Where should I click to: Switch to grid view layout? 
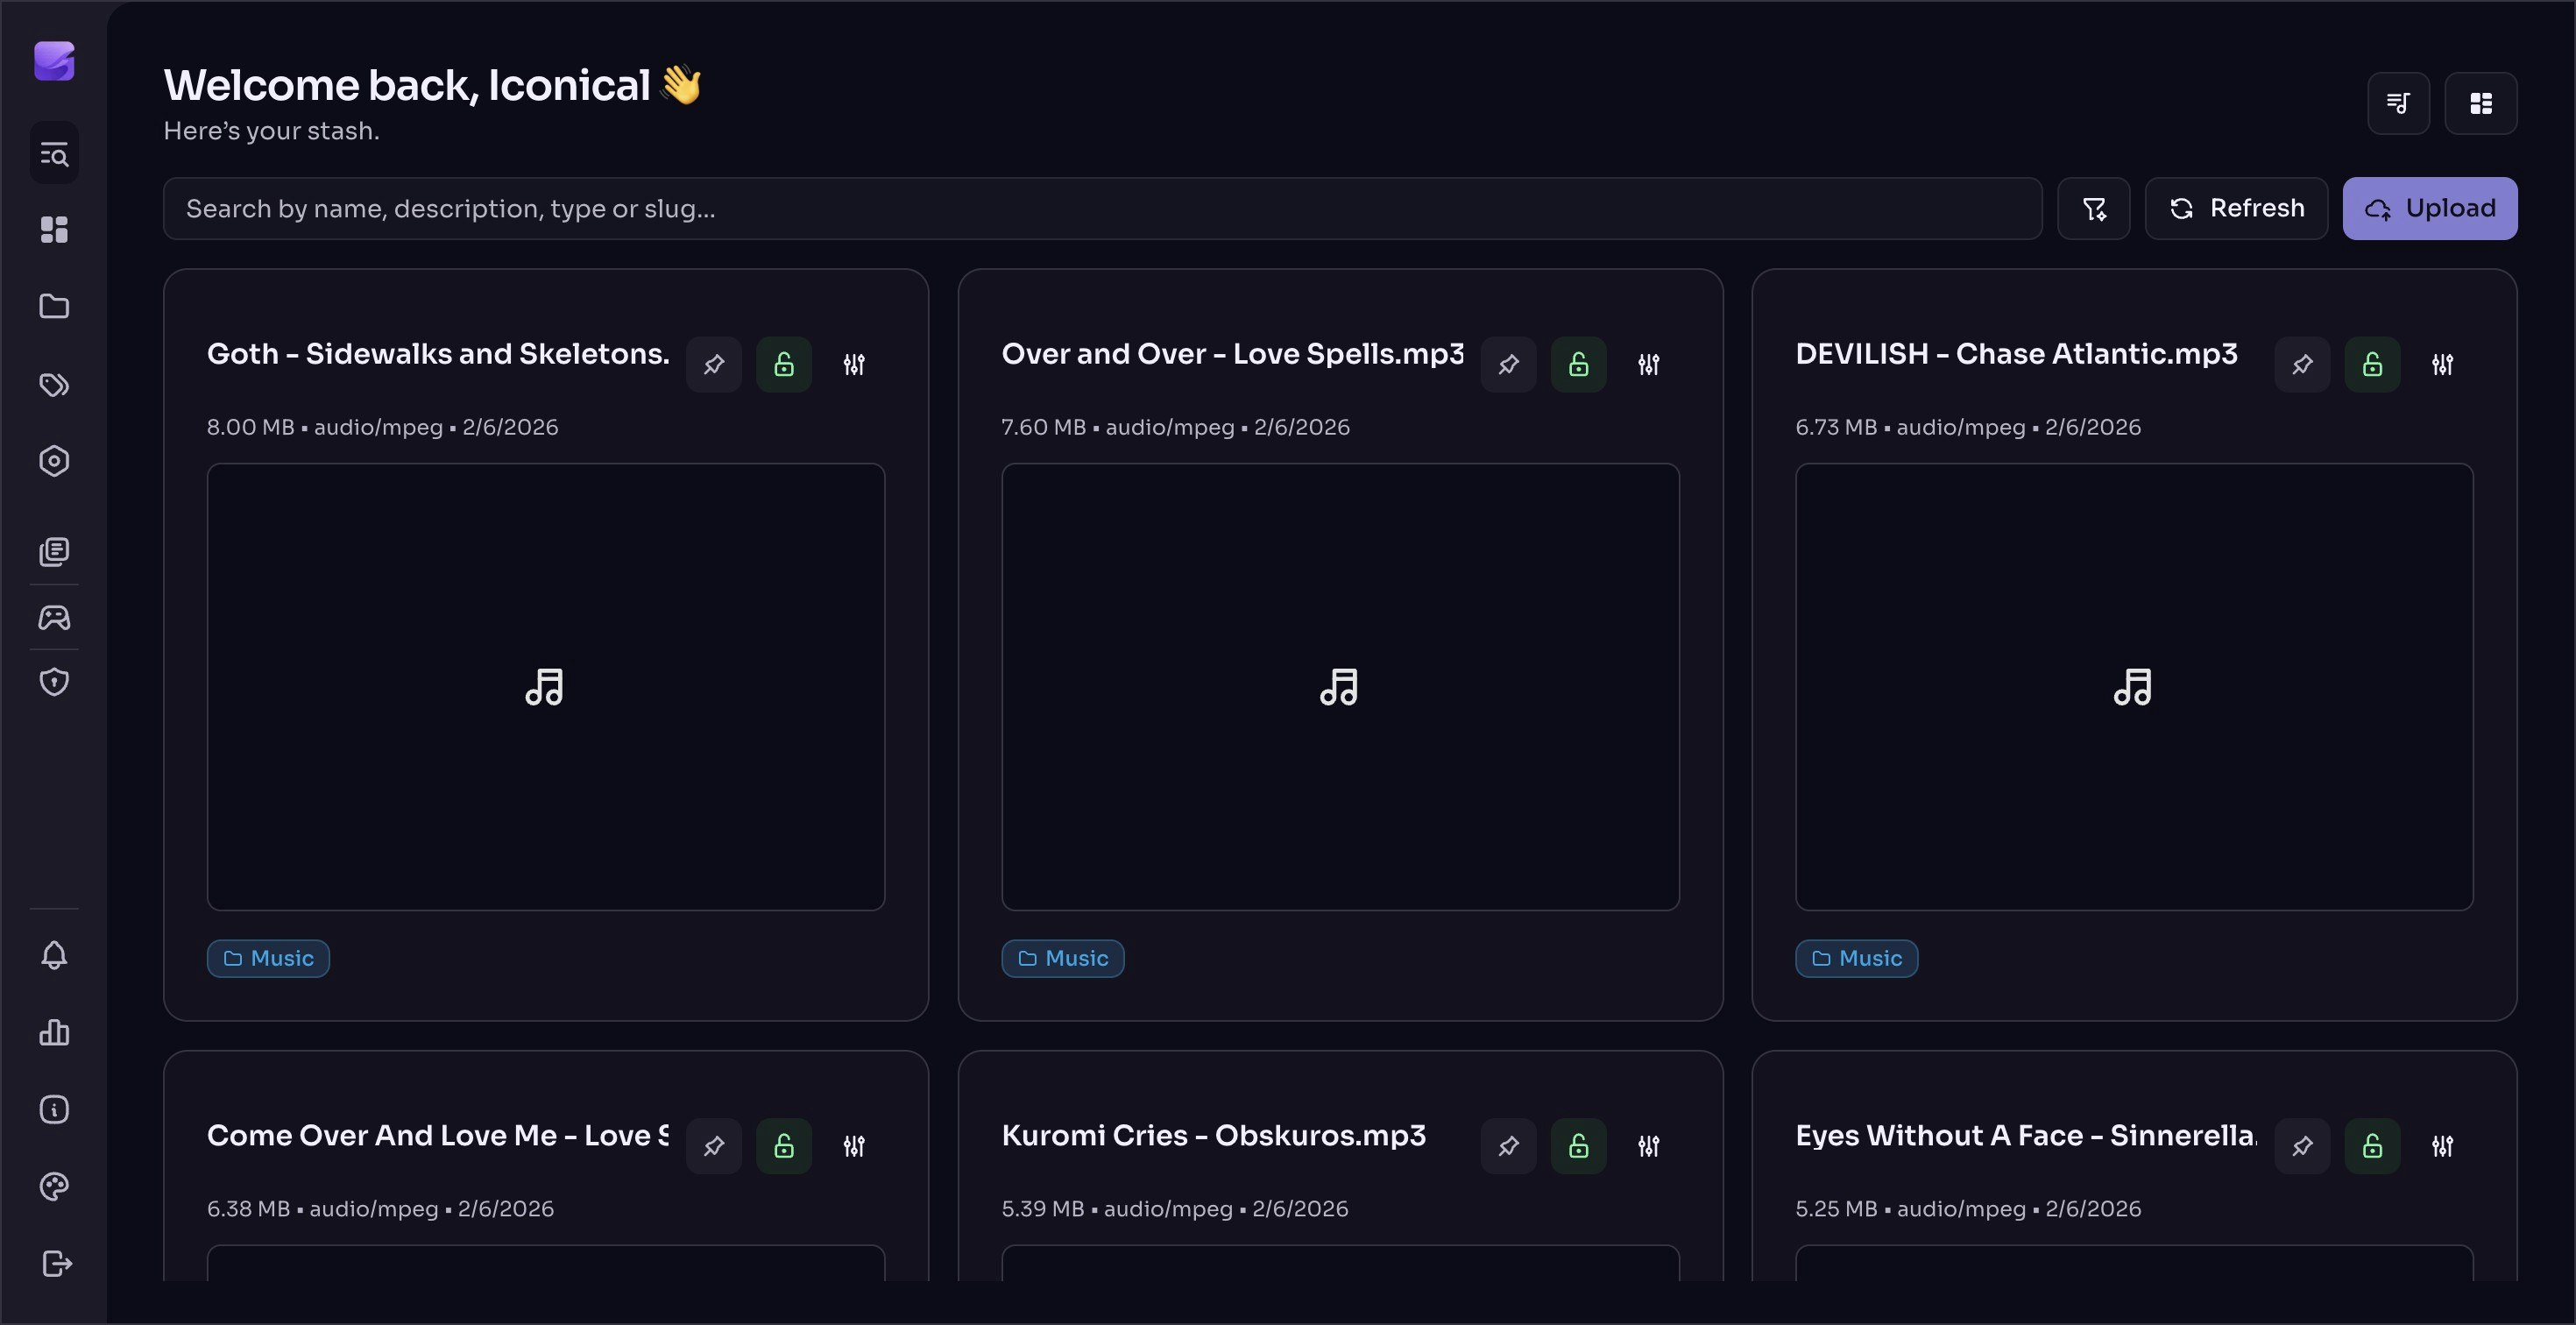2480,103
